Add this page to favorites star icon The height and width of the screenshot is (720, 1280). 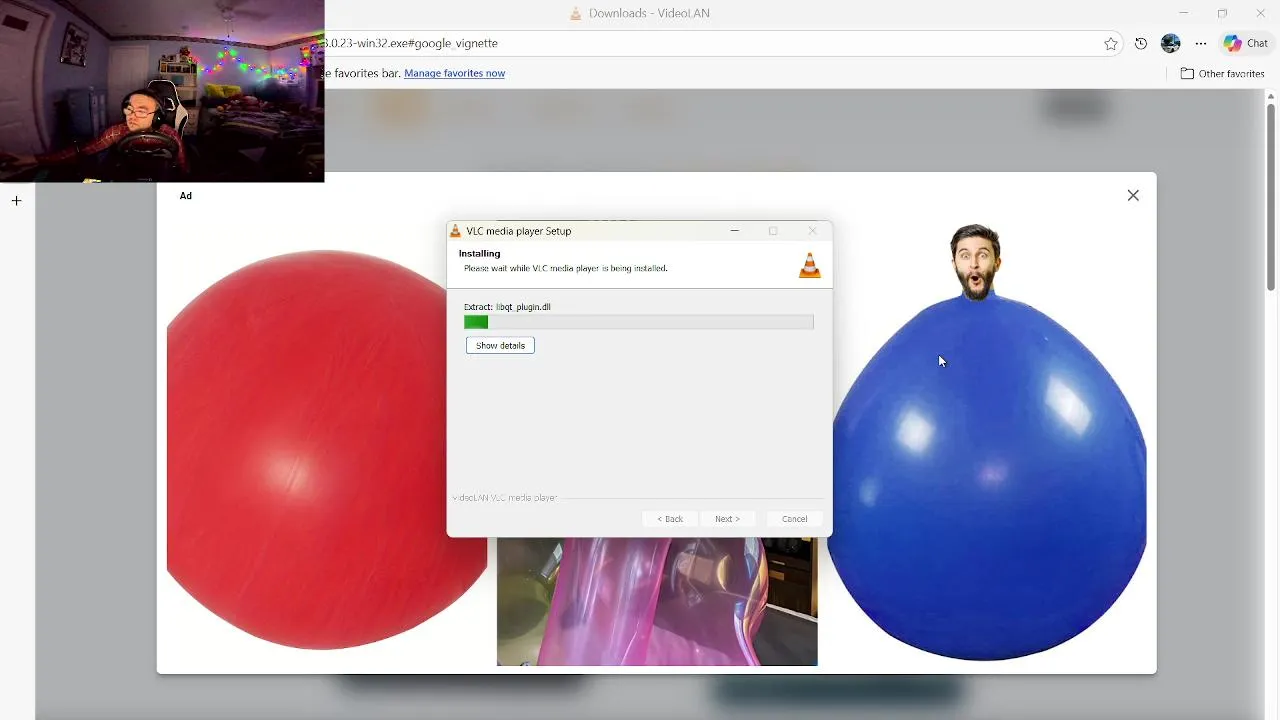click(1111, 44)
